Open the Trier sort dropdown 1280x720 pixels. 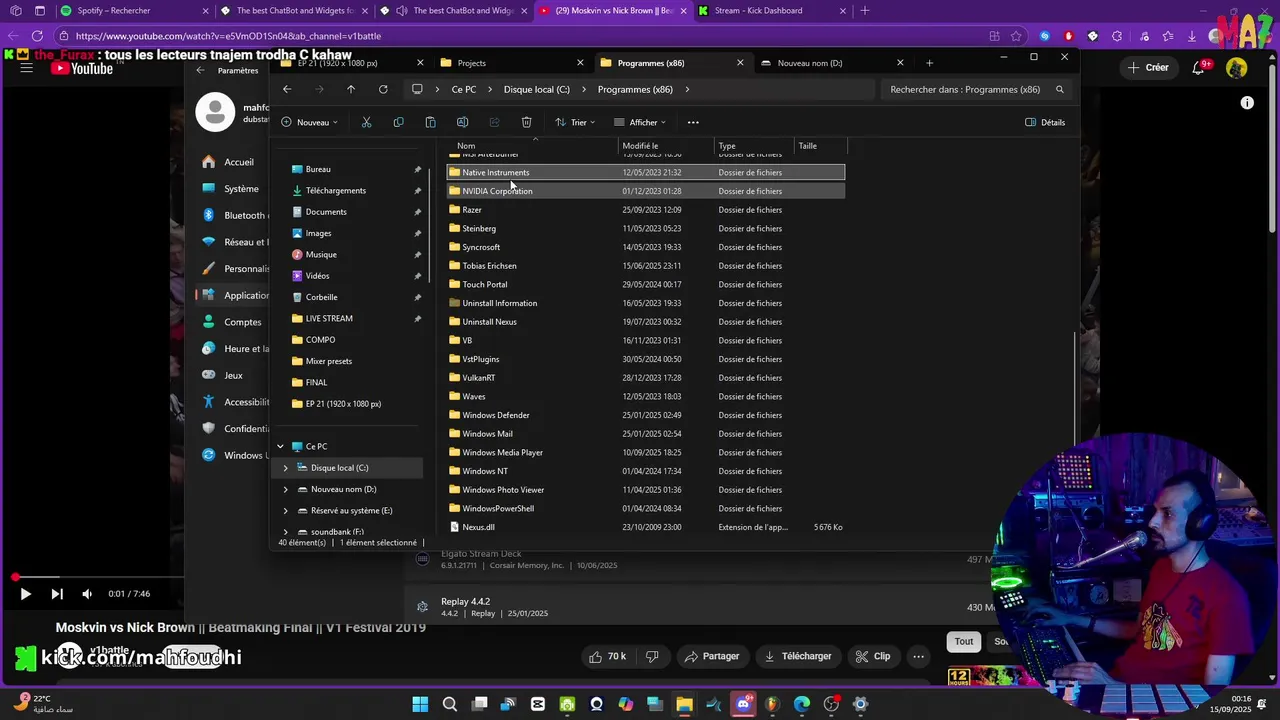point(576,122)
